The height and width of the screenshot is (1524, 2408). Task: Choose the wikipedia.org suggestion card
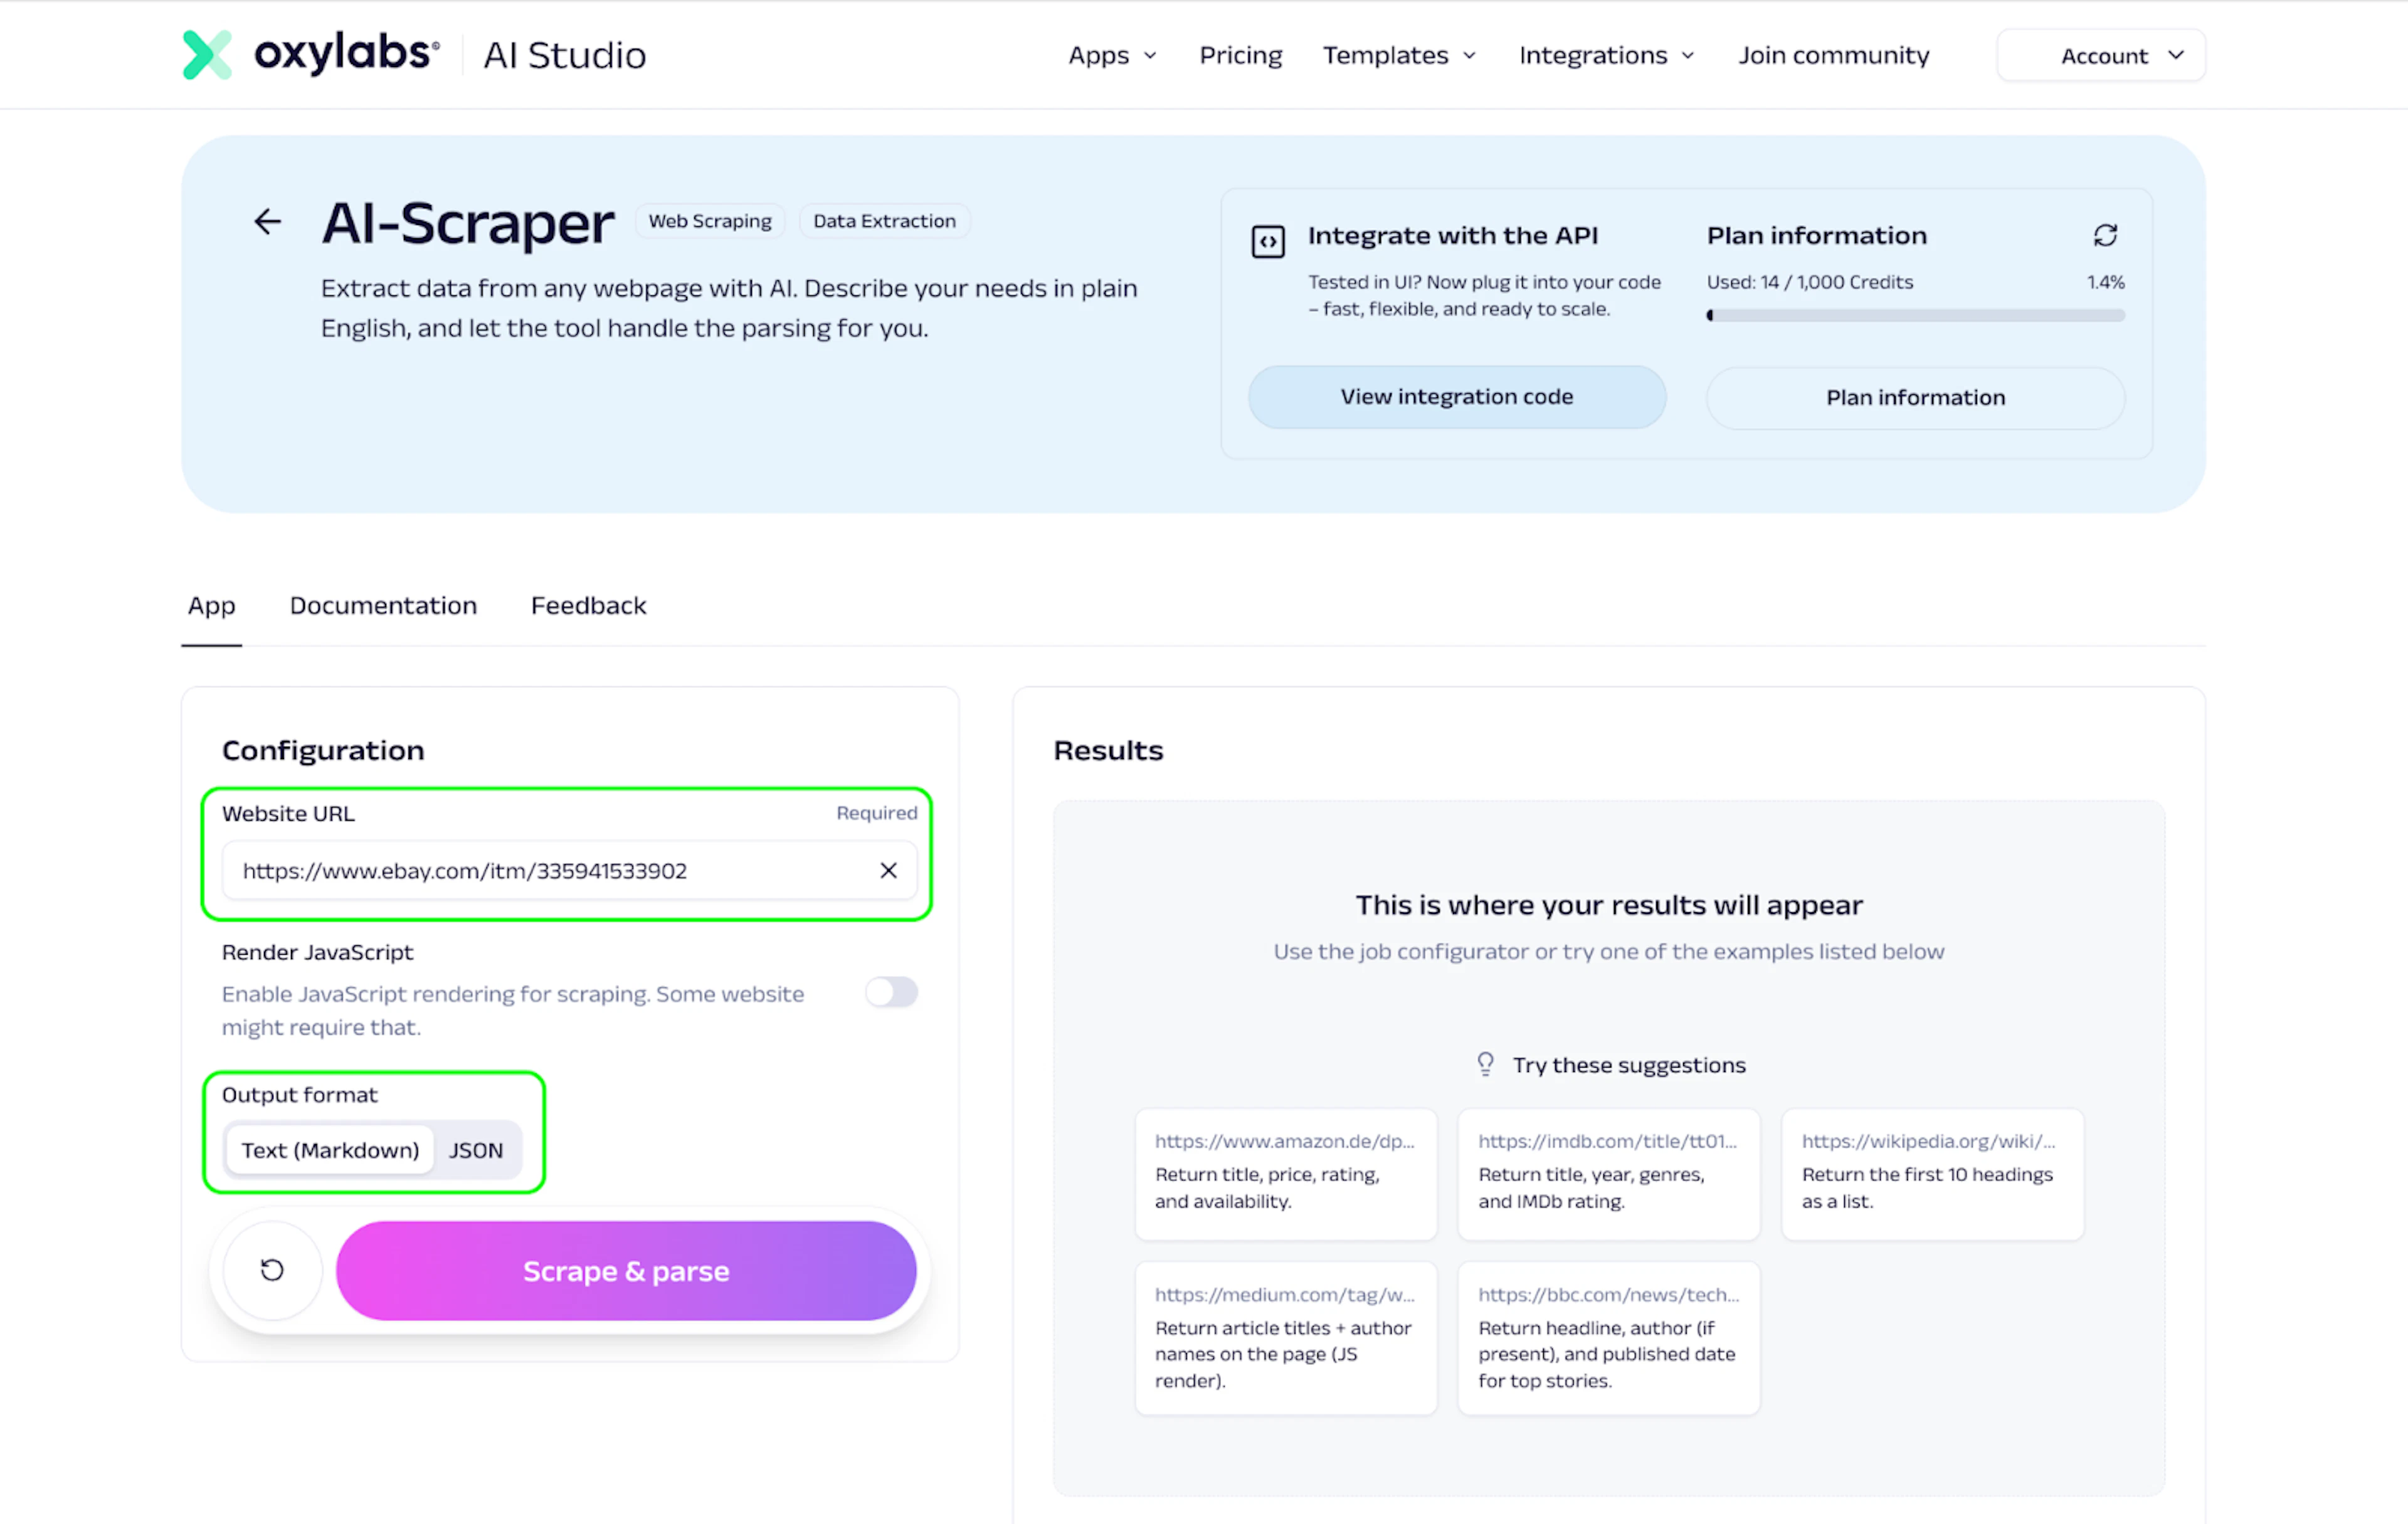[1933, 1174]
